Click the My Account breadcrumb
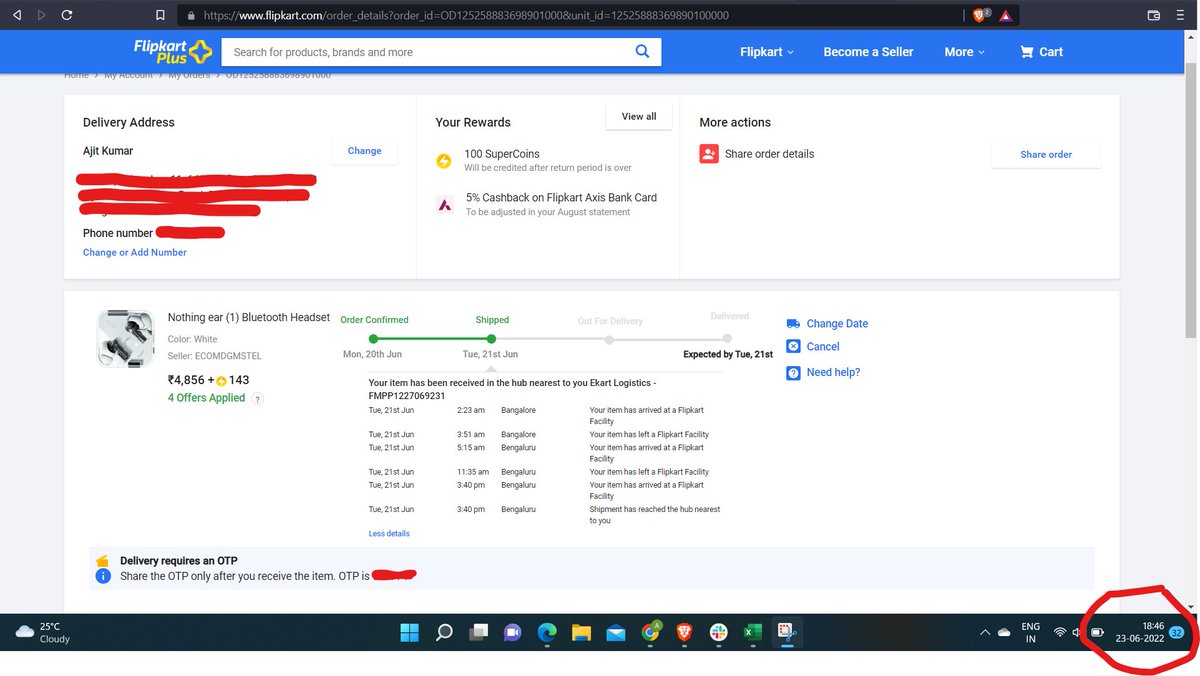This screenshot has width=1200, height=676. tap(128, 75)
